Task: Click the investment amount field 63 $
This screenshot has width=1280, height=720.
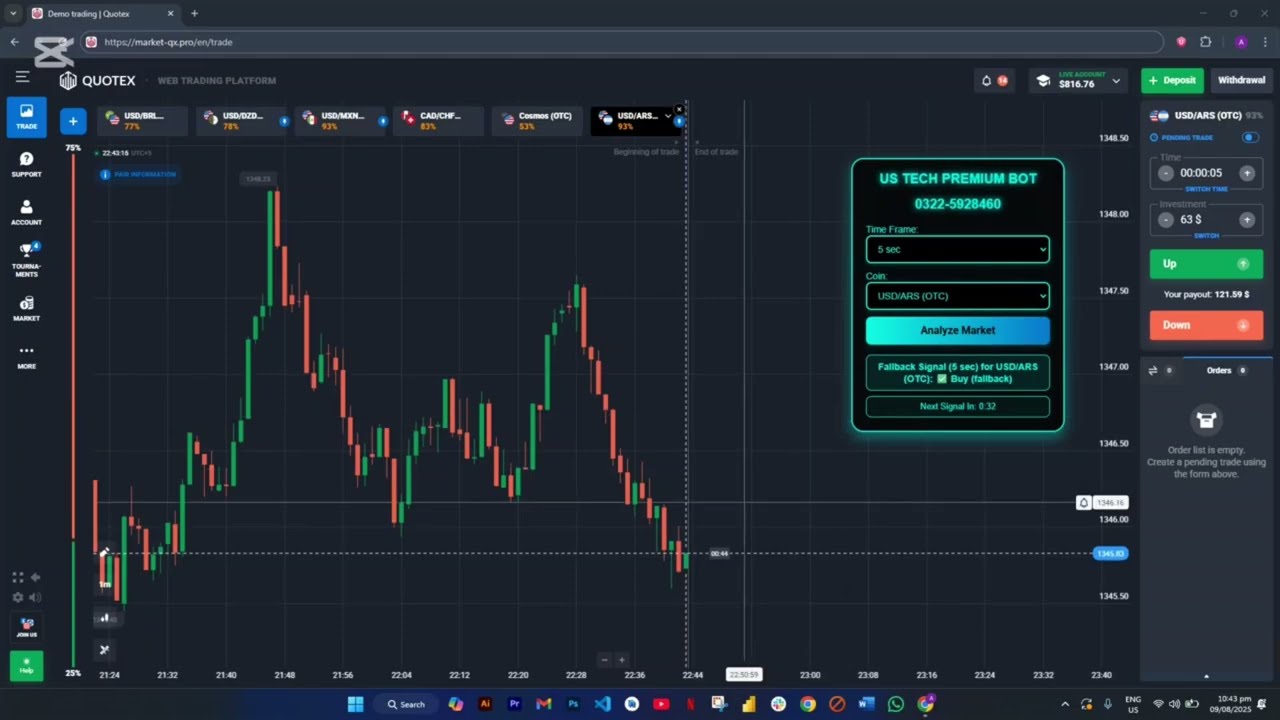Action: [1206, 219]
